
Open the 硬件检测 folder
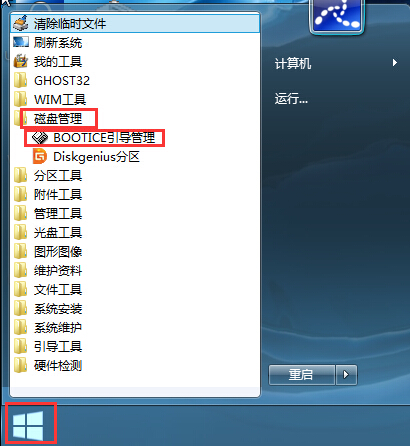(x=58, y=366)
